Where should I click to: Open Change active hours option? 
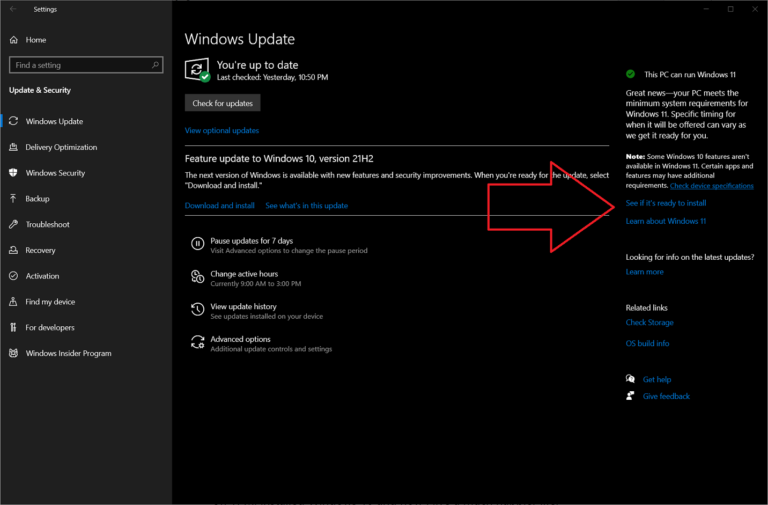pyautogui.click(x=244, y=274)
